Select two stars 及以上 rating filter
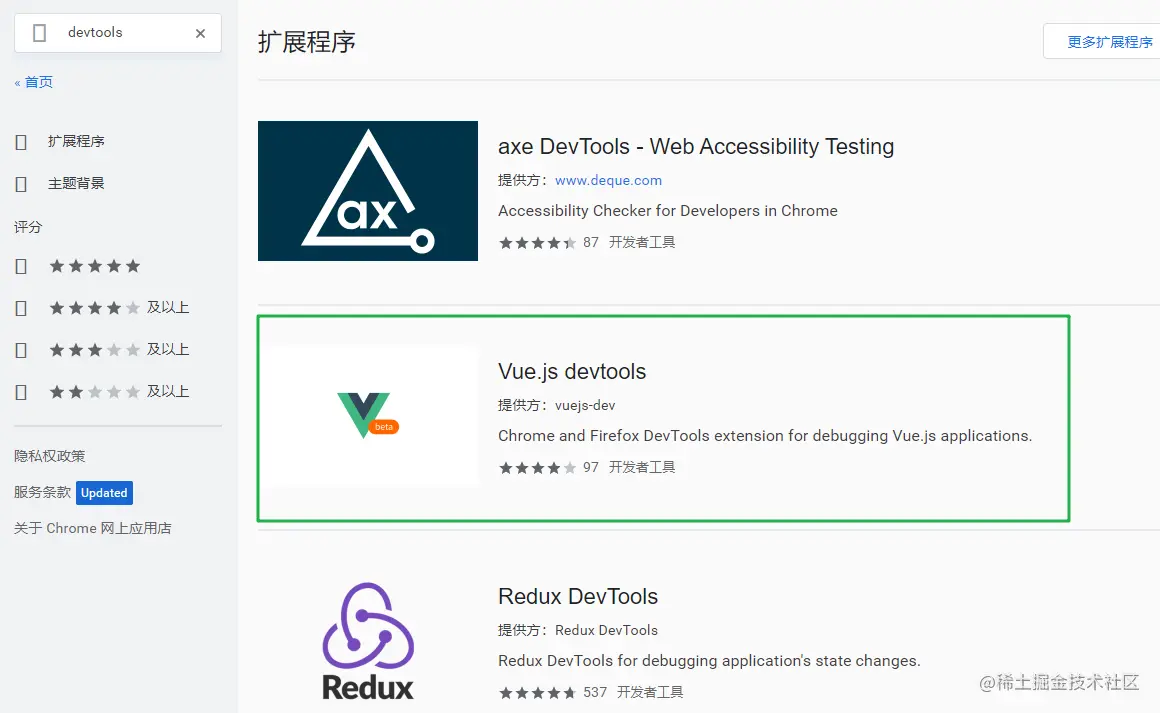The image size is (1160, 713). click(21, 392)
